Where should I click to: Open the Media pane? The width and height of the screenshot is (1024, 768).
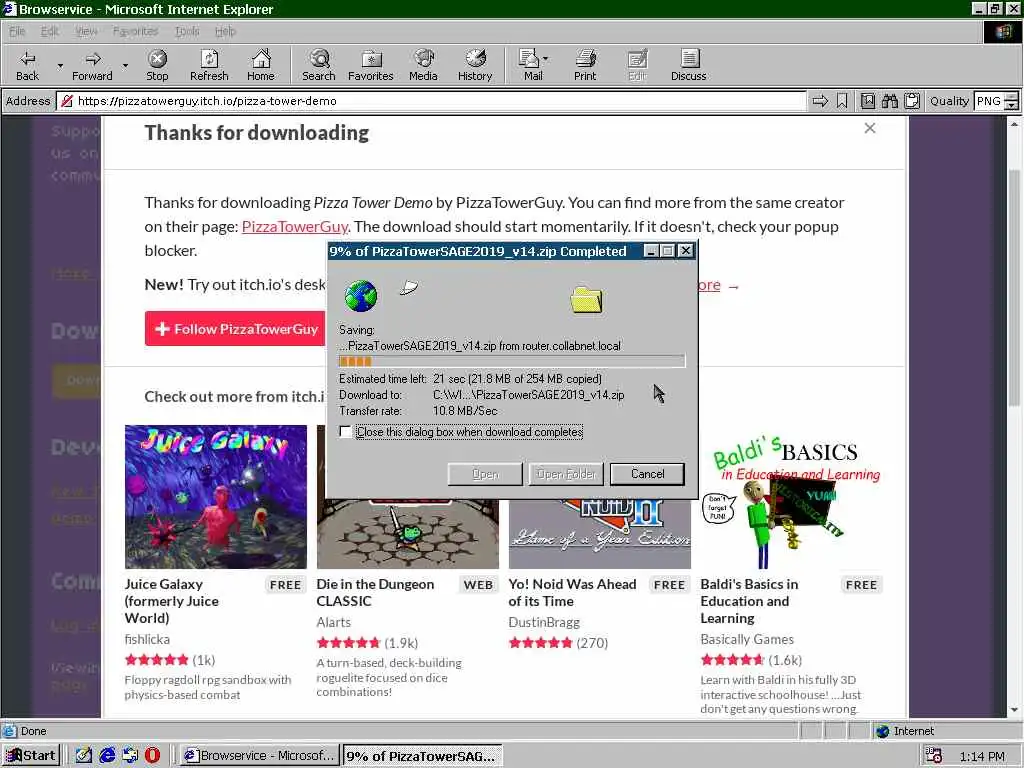coord(423,65)
